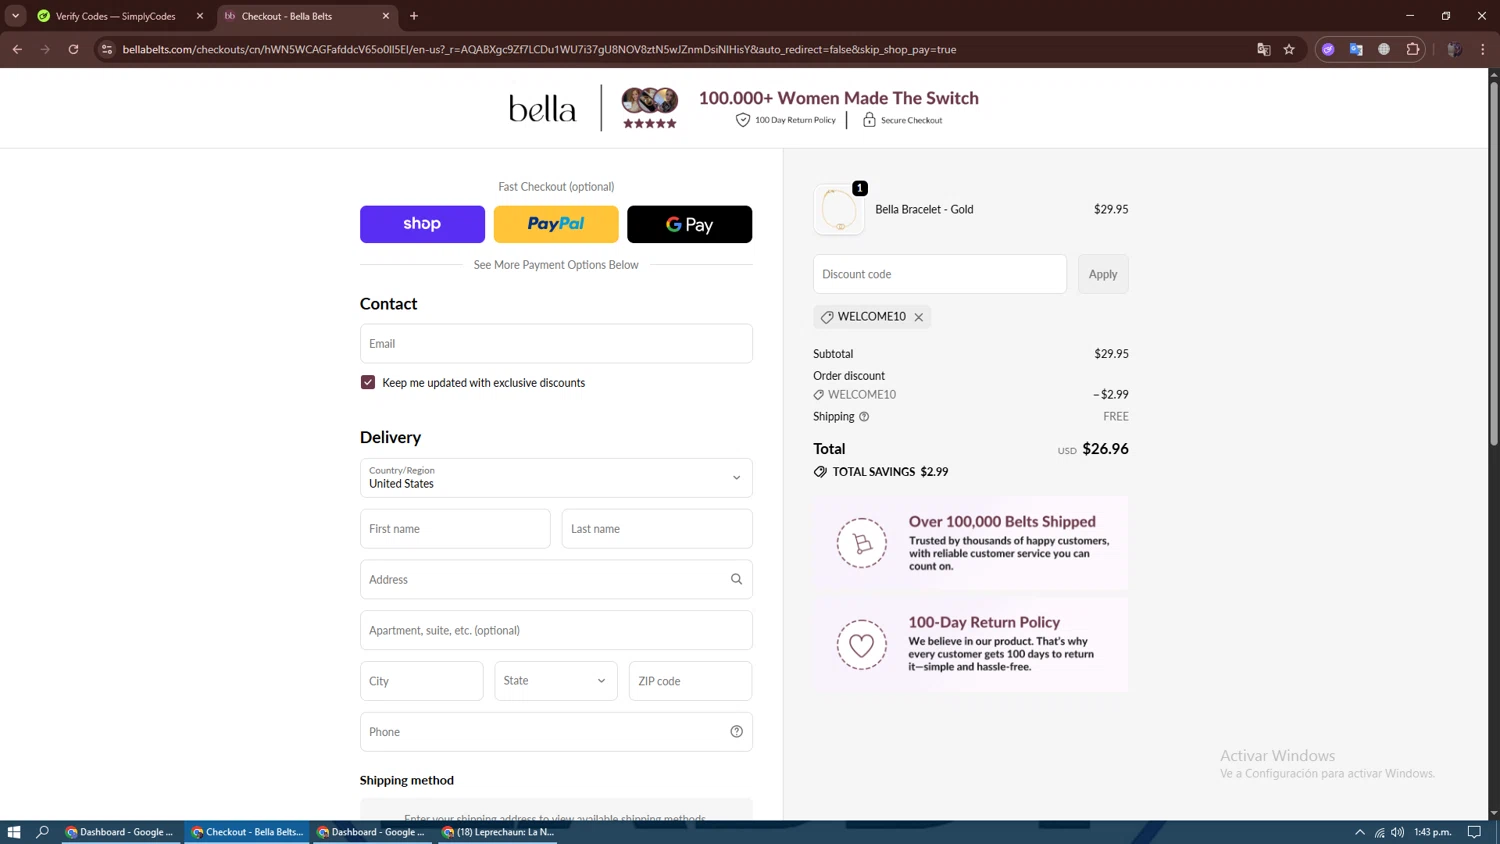Click into the Email field

pyautogui.click(x=556, y=343)
